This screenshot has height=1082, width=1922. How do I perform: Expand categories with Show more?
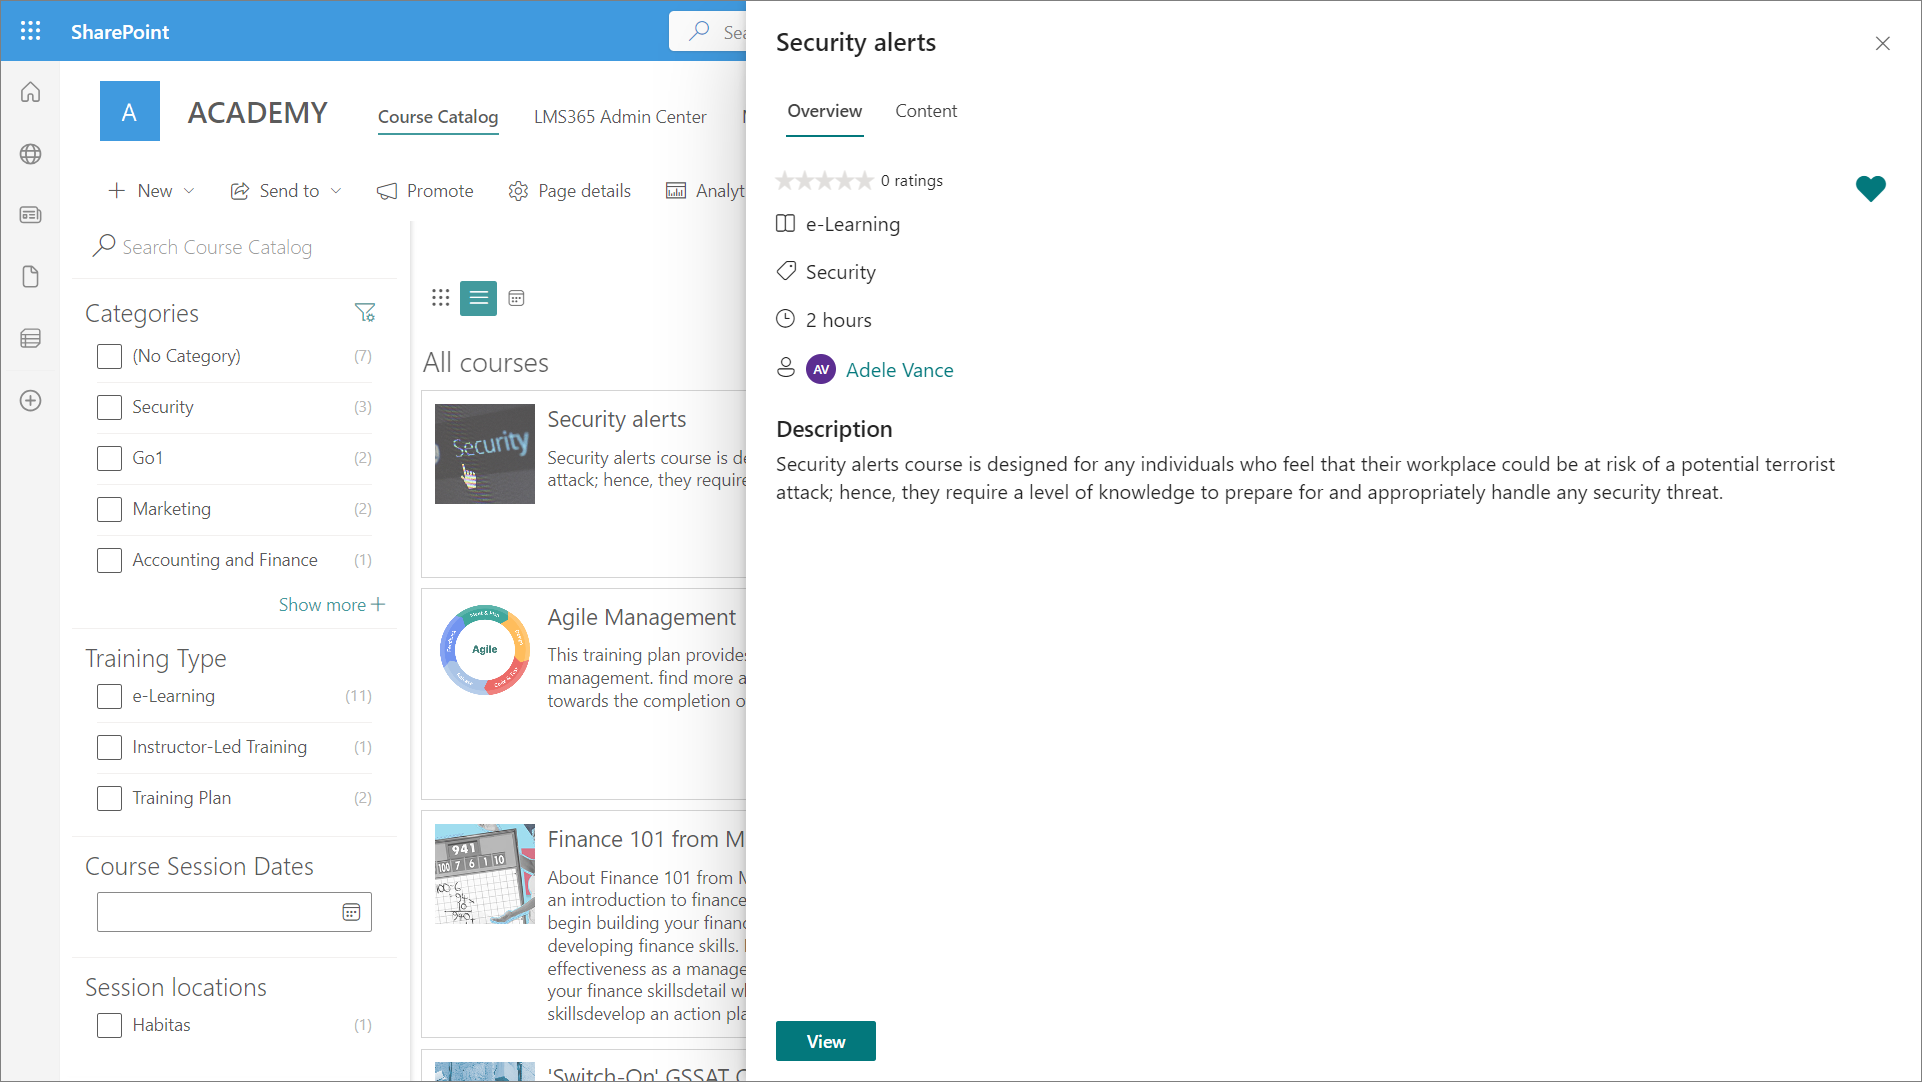click(331, 605)
